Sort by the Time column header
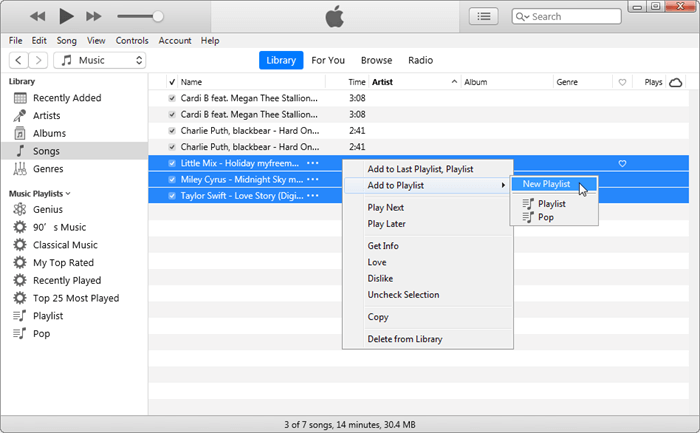 [347, 82]
